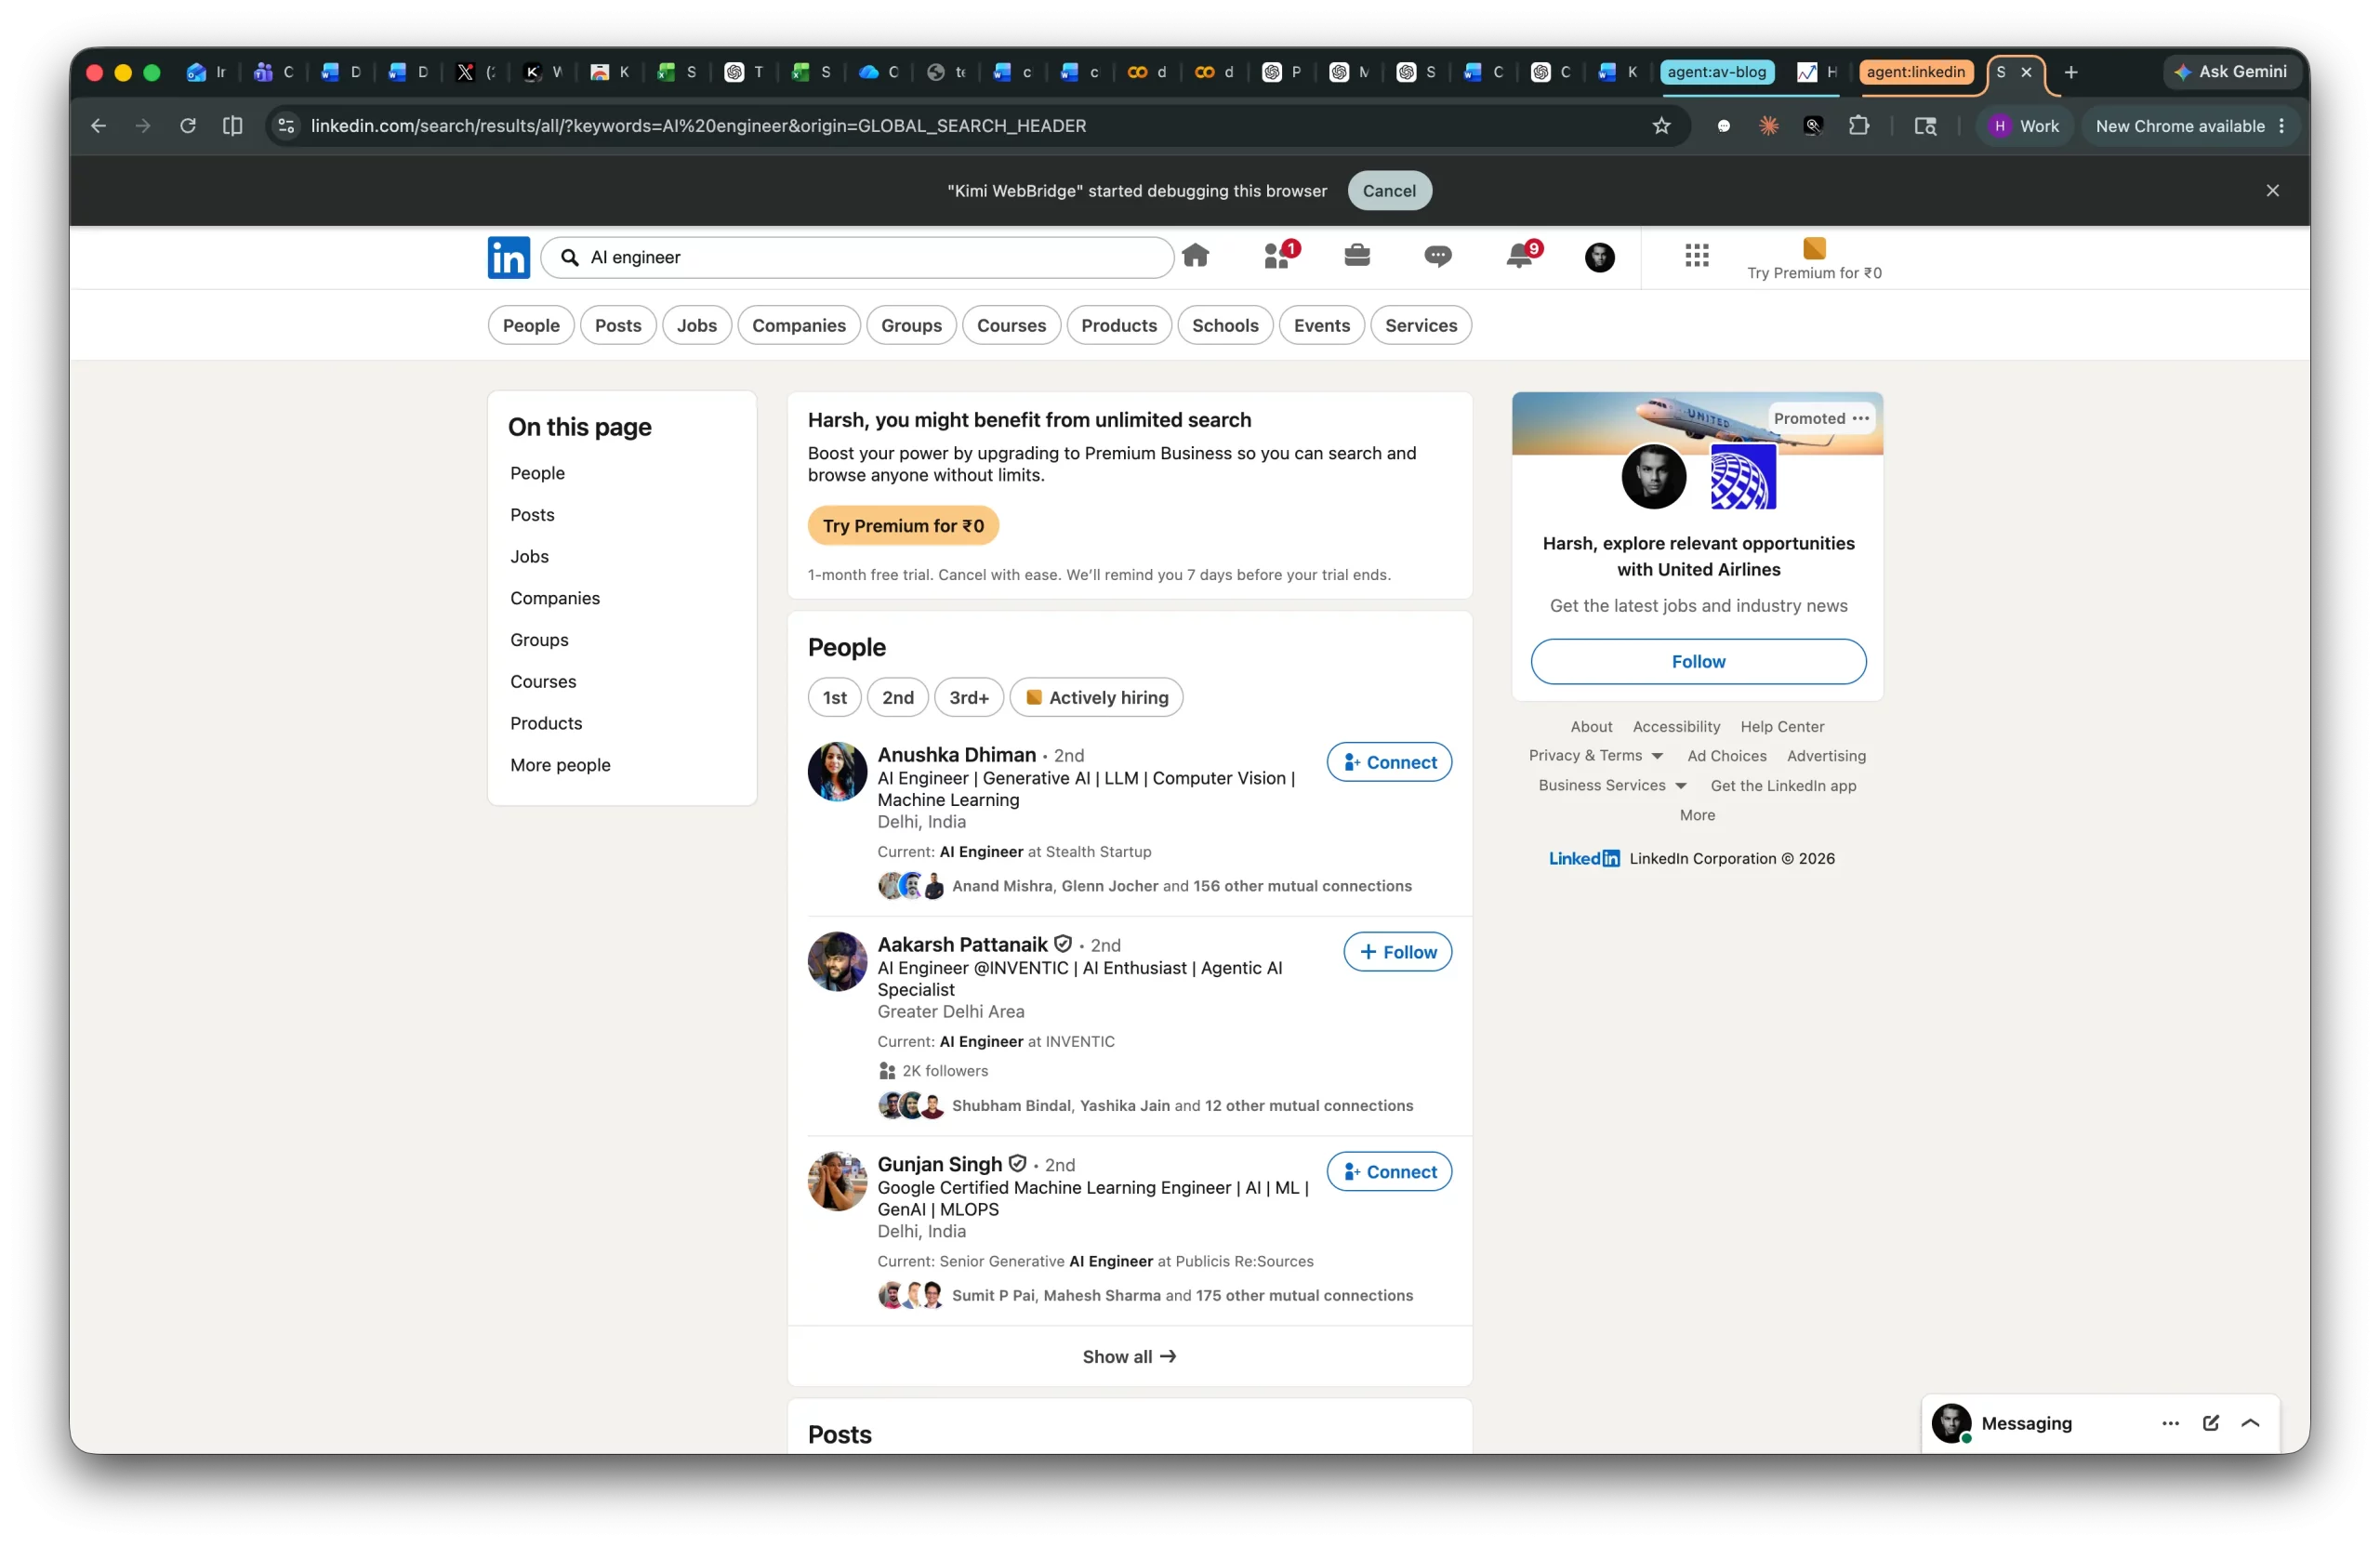2380x1546 pixels.
Task: Filter results by Companies
Action: (798, 325)
